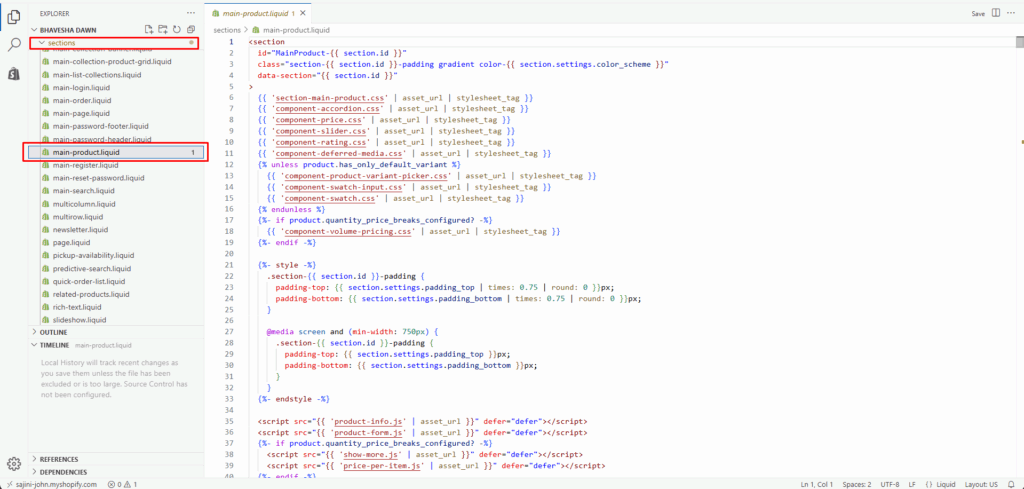The image size is (1024, 489).
Task: Refresh the explorer file tree
Action: [177, 29]
